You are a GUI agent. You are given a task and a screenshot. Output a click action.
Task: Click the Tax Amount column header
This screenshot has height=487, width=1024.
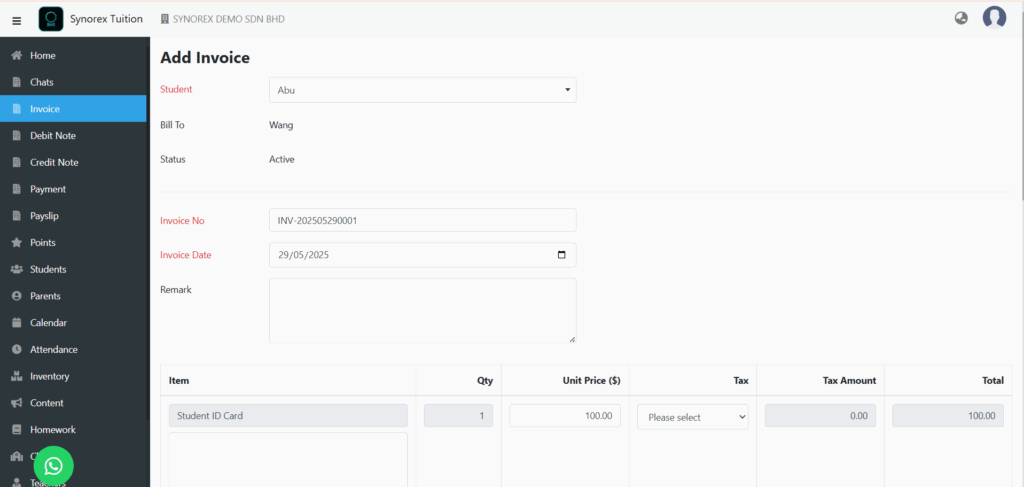[x=850, y=380]
